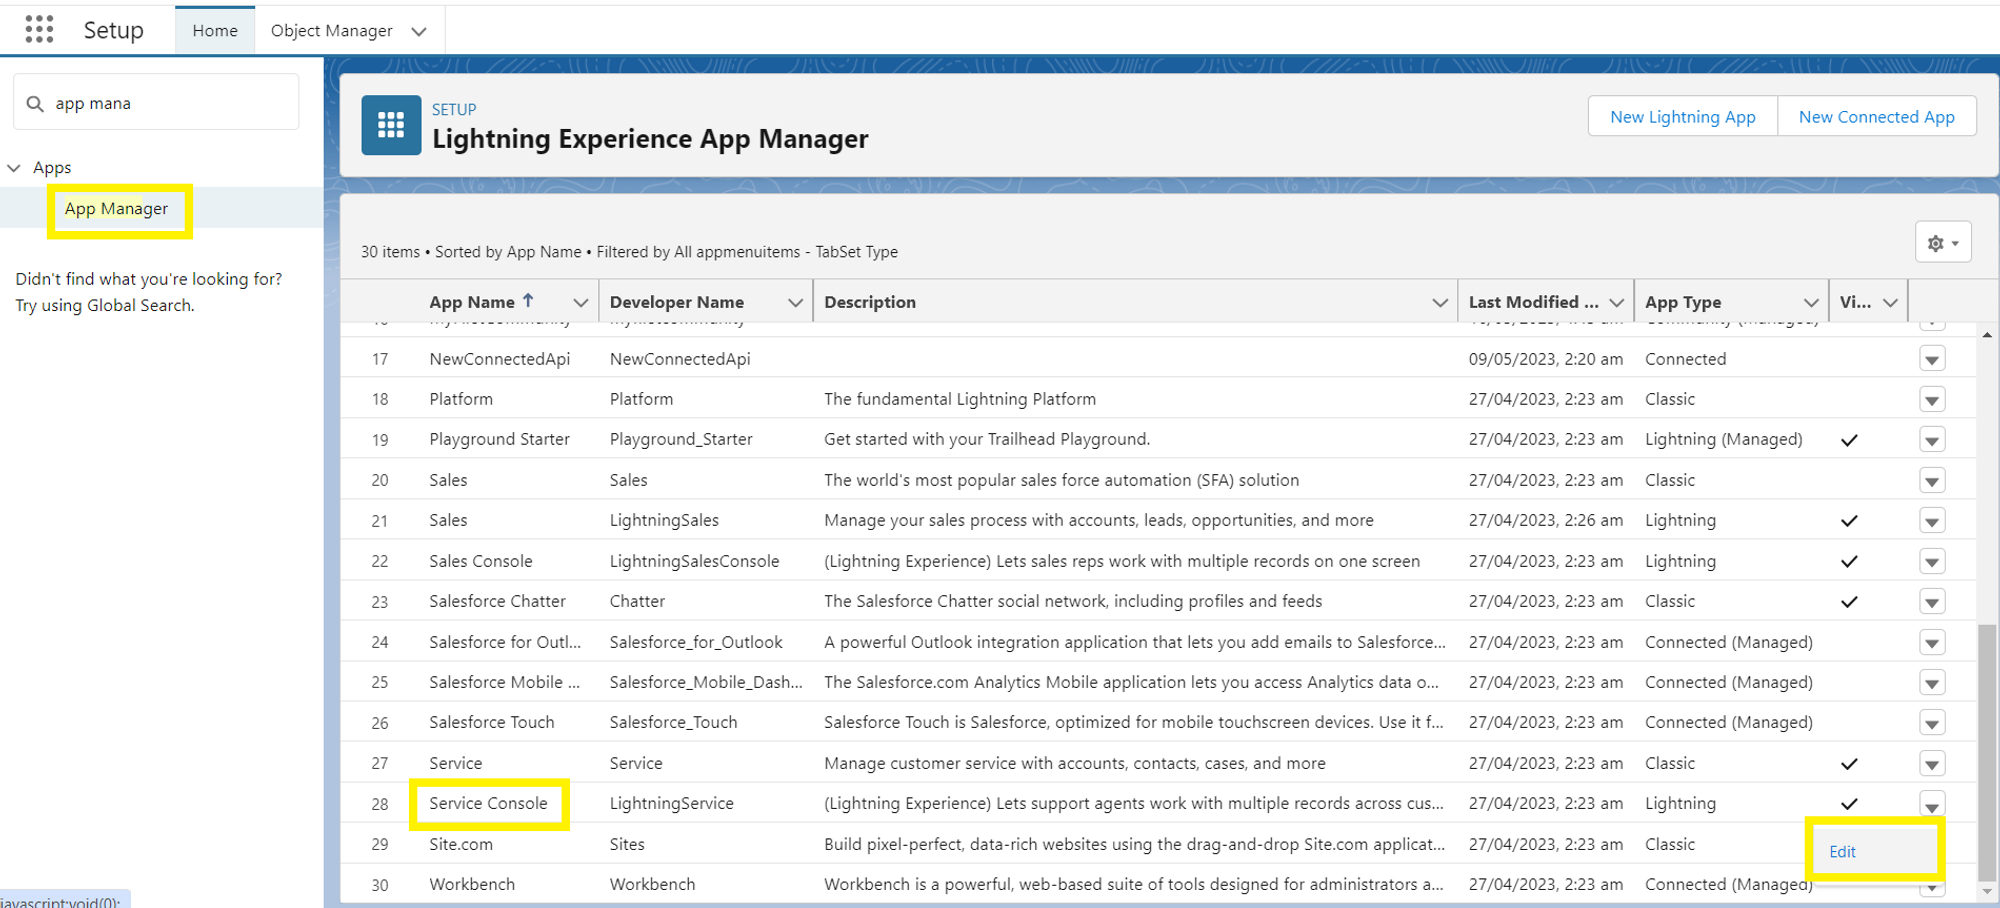The height and width of the screenshot is (908, 2000).
Task: Switch to the Home tab
Action: pyautogui.click(x=215, y=31)
